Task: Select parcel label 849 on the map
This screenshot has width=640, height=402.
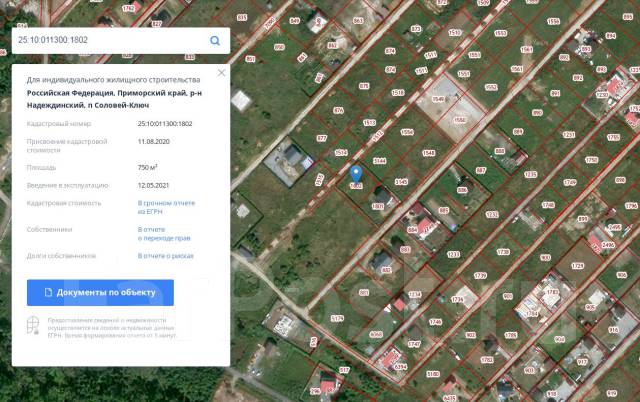Action: tap(294, 21)
